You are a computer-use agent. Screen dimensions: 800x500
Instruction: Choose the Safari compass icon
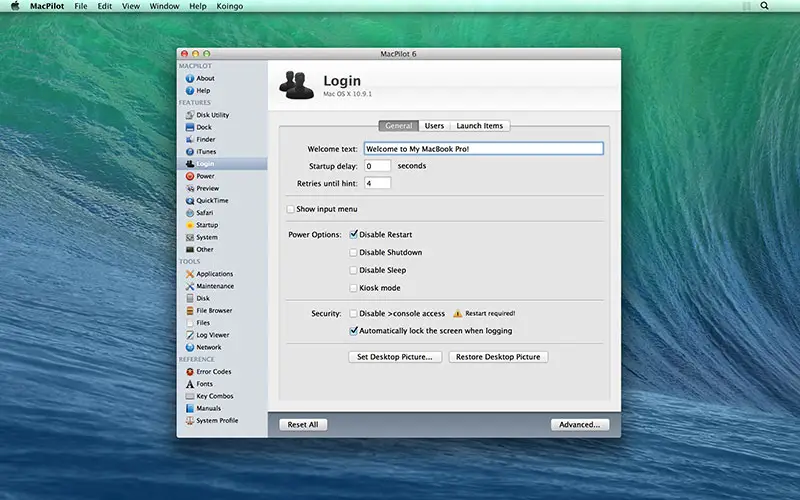click(x=190, y=213)
